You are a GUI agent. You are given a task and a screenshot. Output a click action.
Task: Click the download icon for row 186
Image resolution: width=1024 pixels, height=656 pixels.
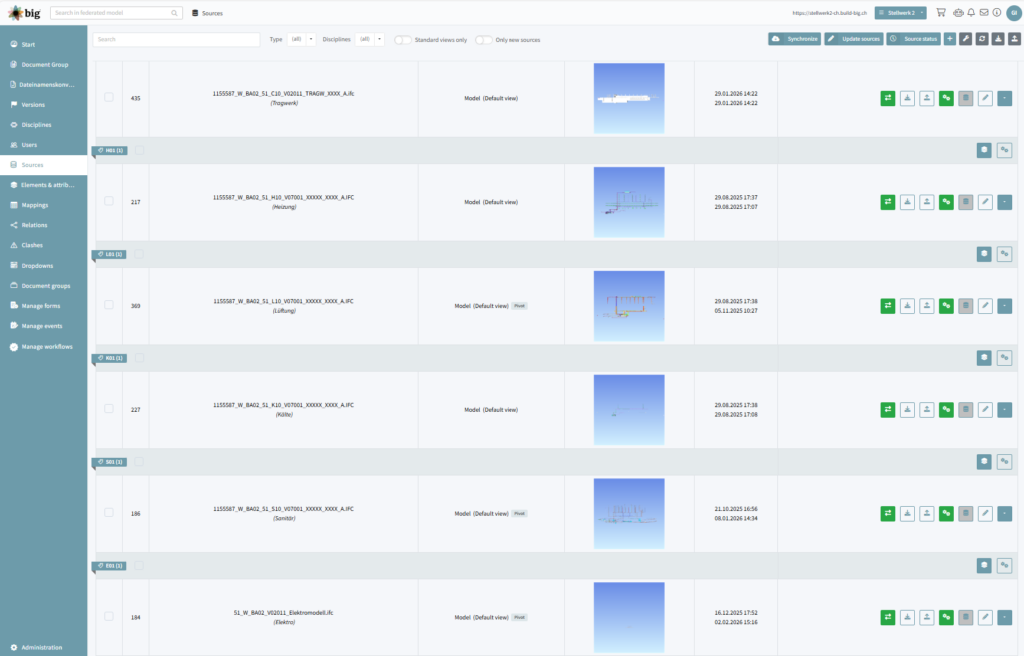[907, 513]
